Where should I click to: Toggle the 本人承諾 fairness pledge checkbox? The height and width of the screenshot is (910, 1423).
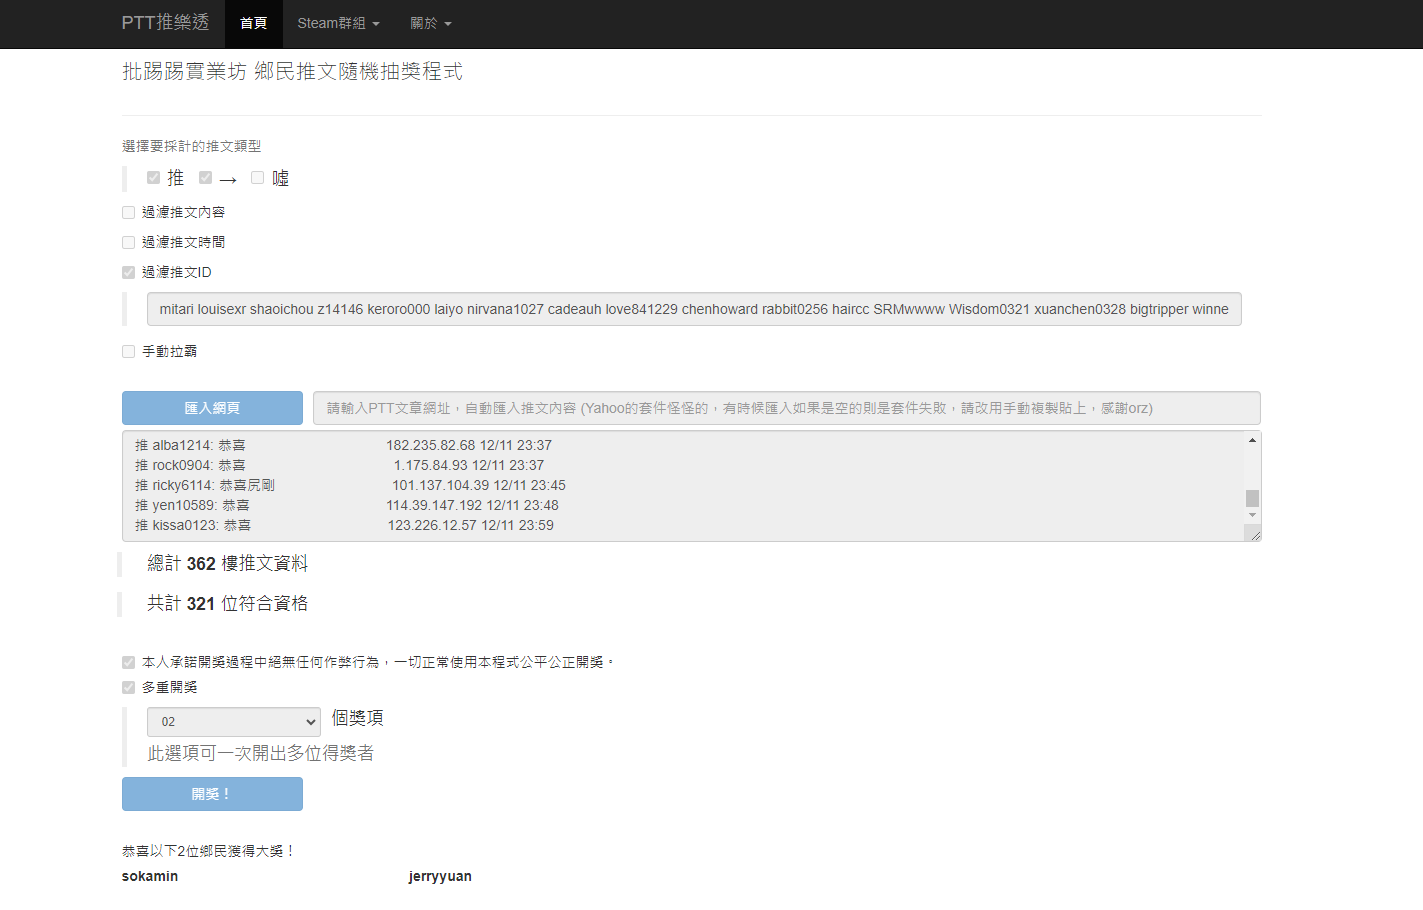128,662
